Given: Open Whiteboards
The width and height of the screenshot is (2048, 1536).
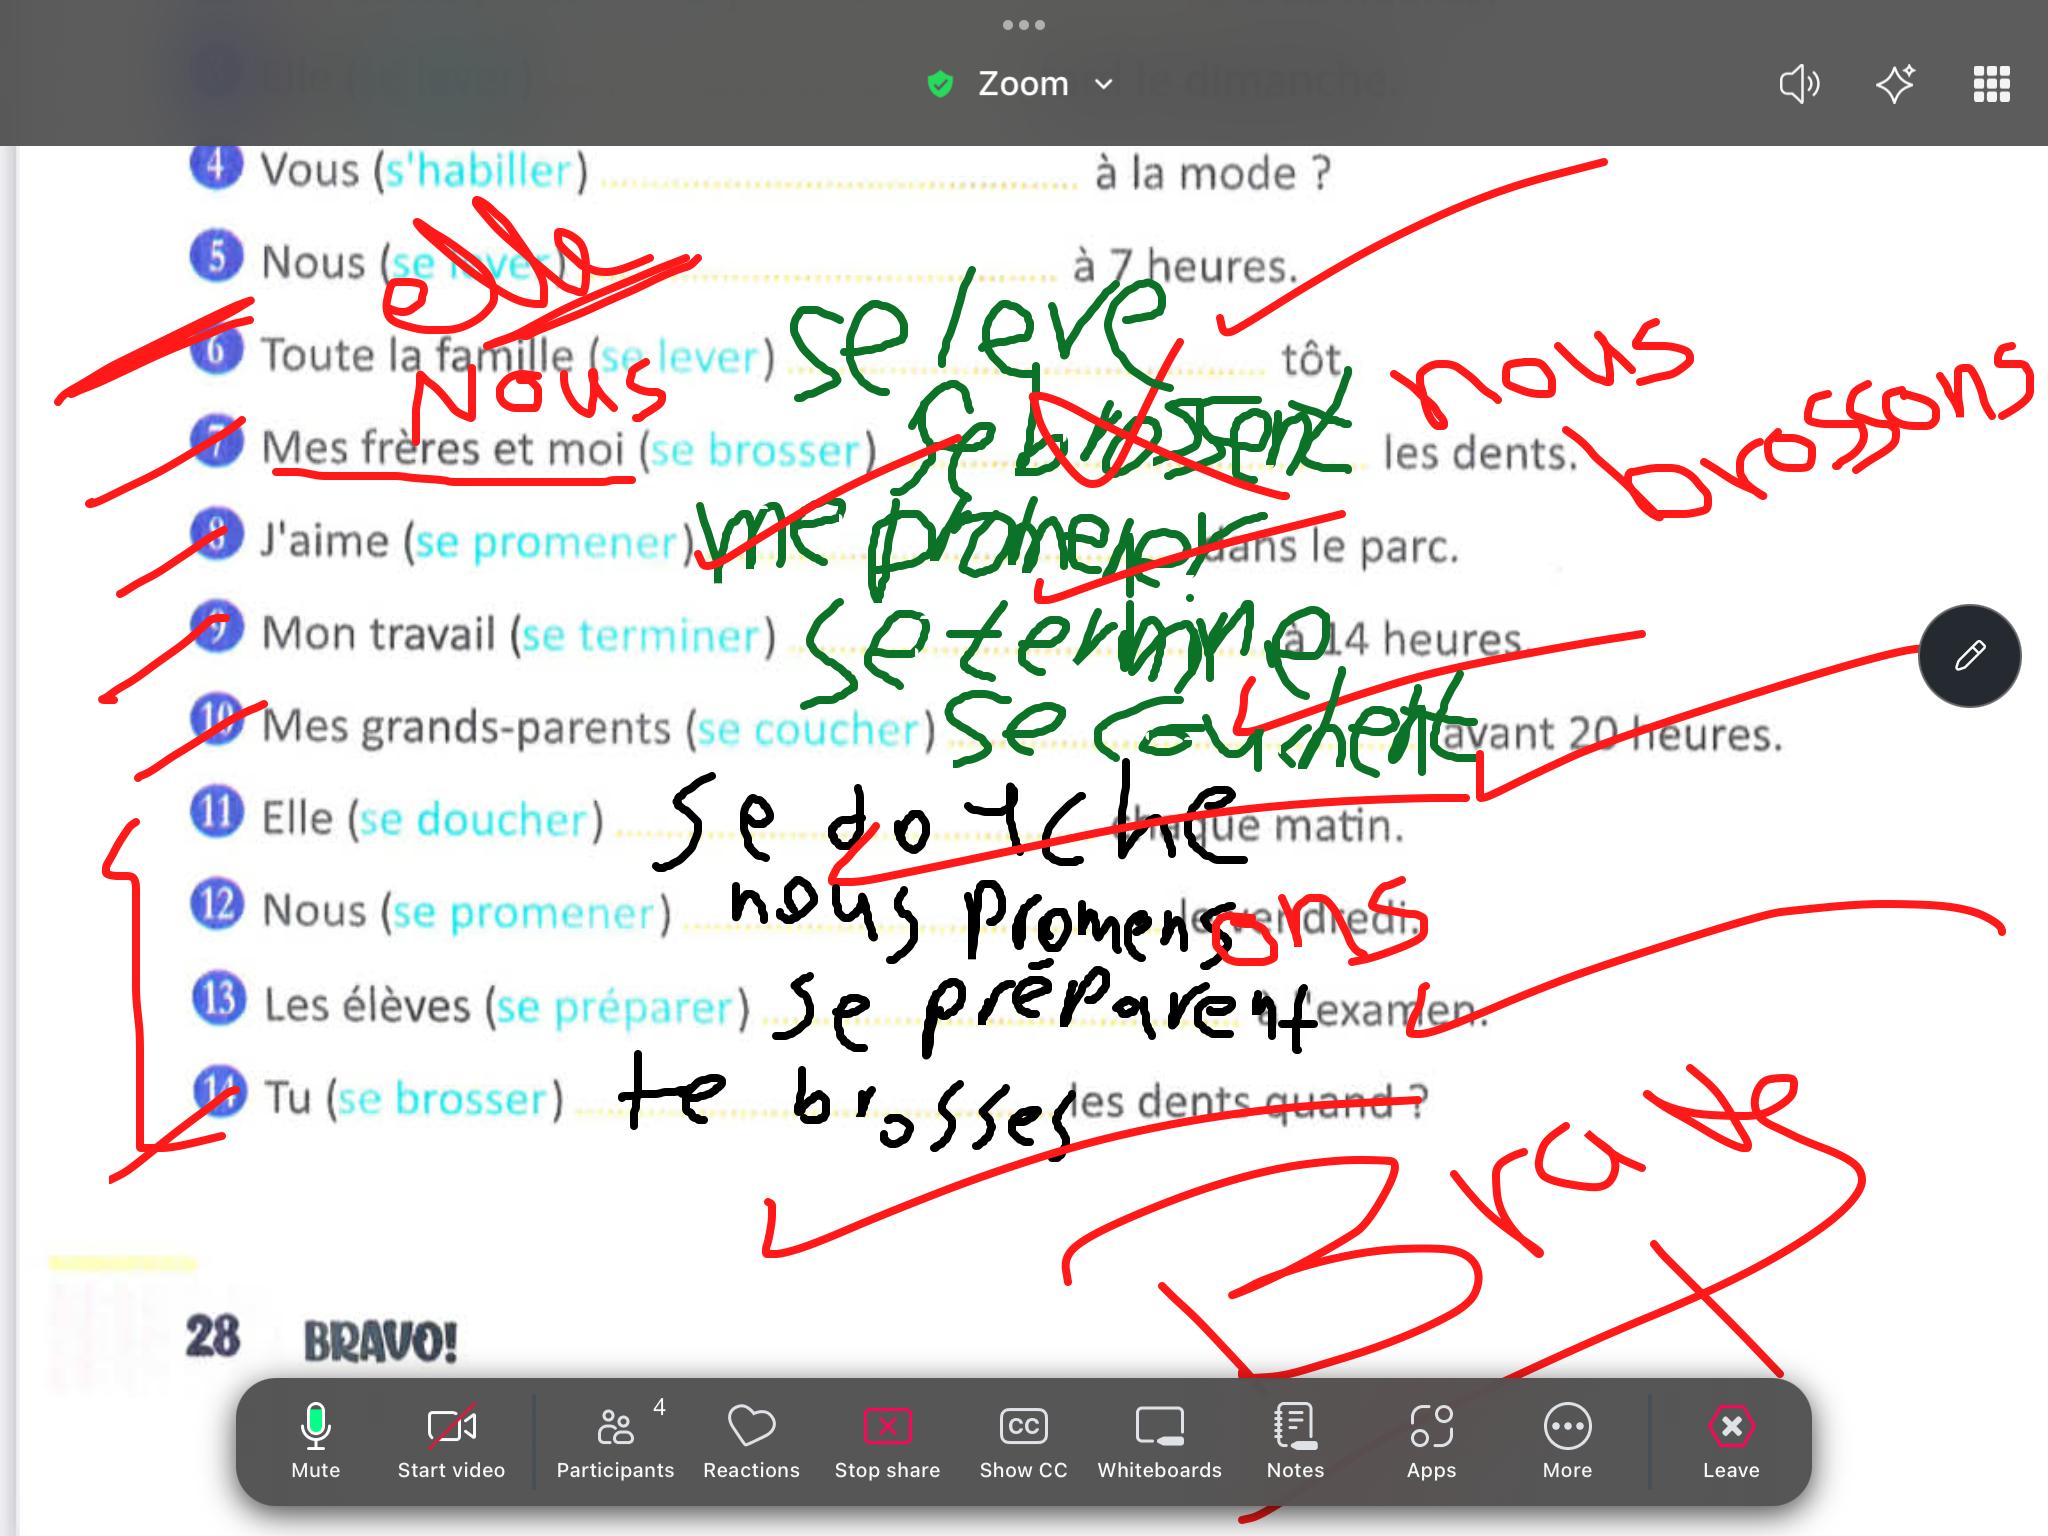Looking at the screenshot, I should pyautogui.click(x=1159, y=1440).
